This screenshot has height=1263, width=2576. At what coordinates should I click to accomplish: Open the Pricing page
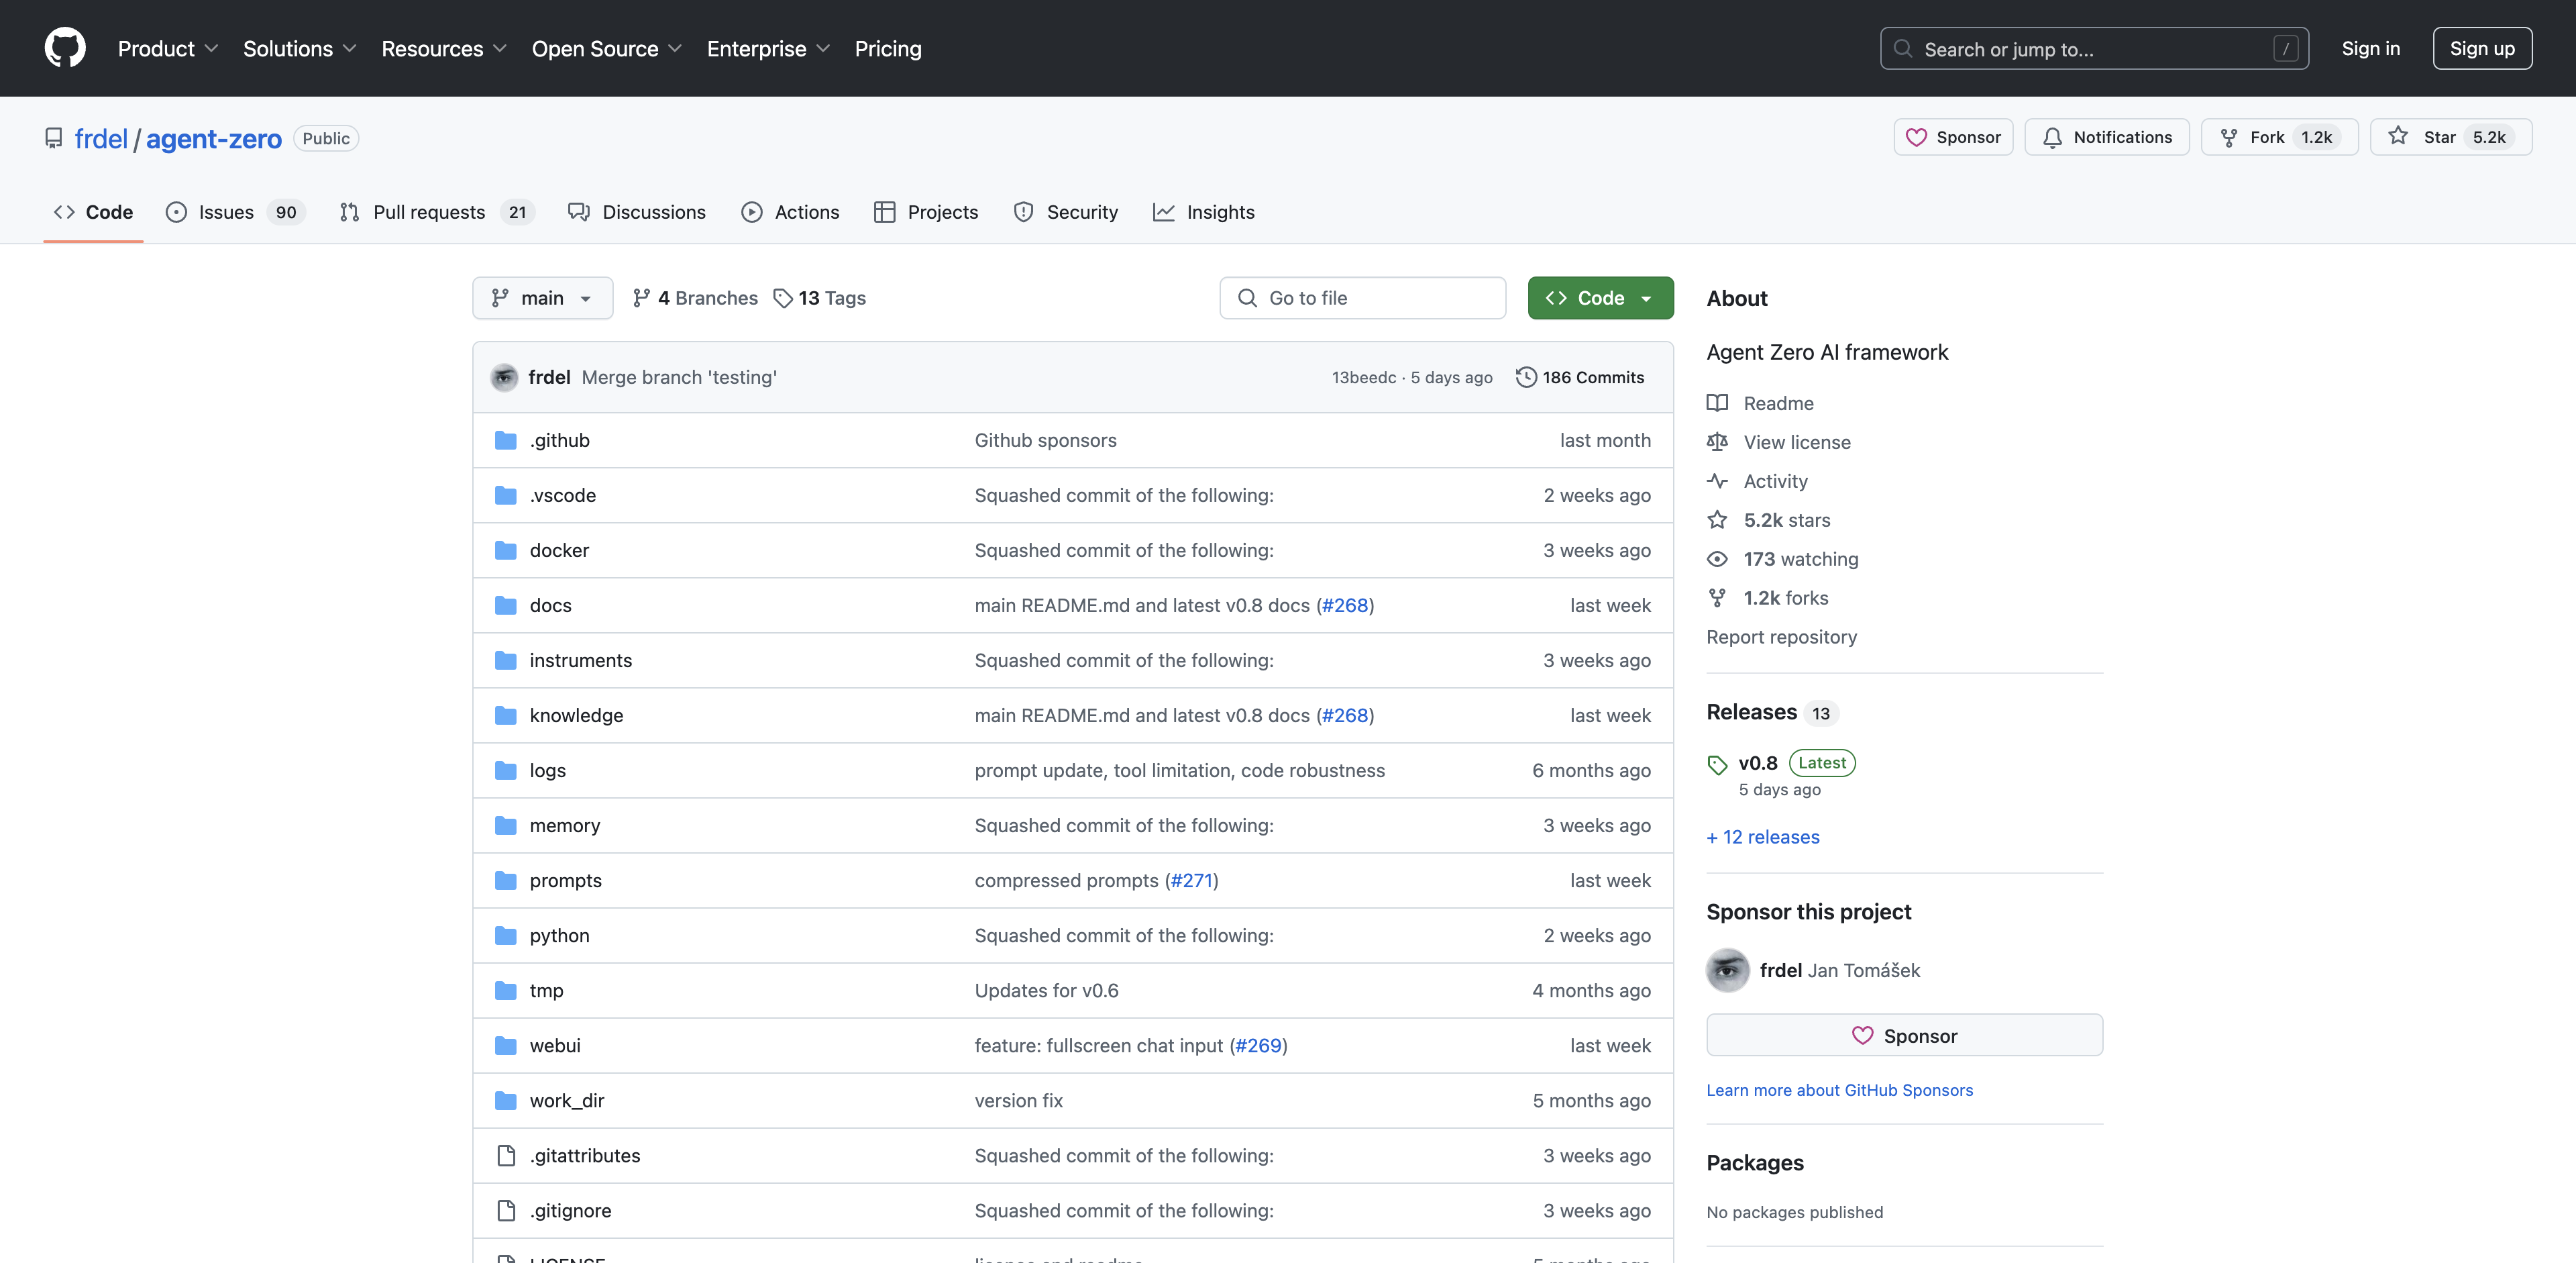[888, 48]
